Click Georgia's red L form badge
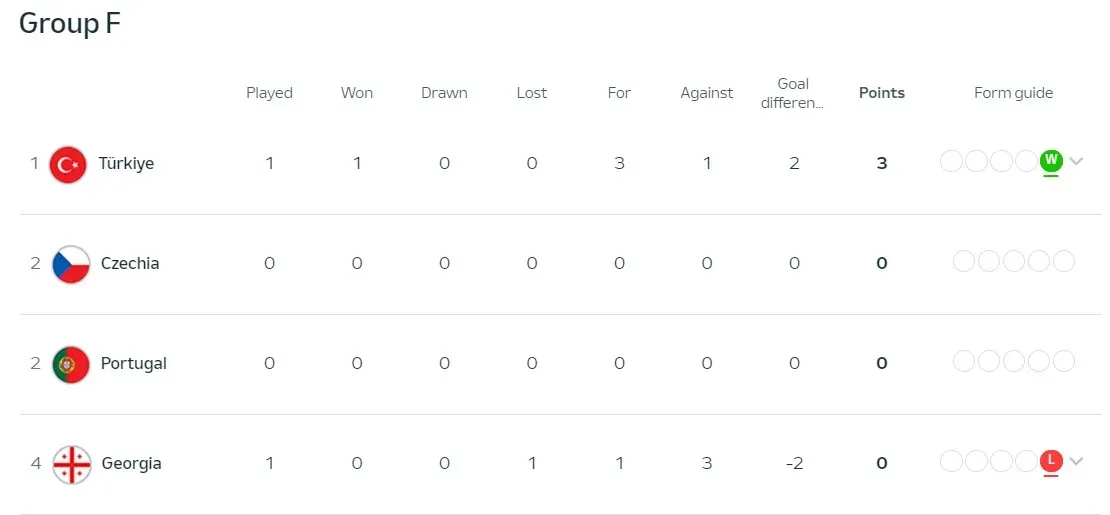The image size is (1110, 515). (x=1050, y=461)
